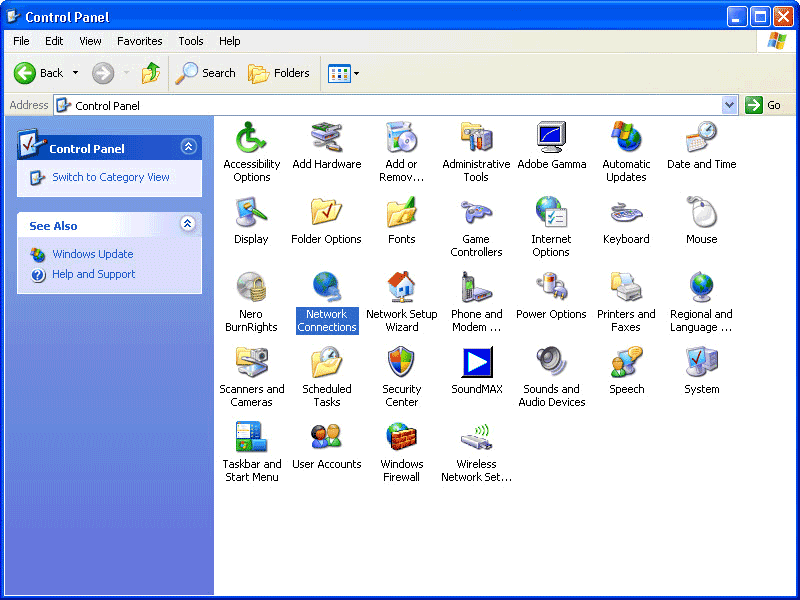This screenshot has width=800, height=600.
Task: Open the Windows Update link
Action: [x=93, y=254]
